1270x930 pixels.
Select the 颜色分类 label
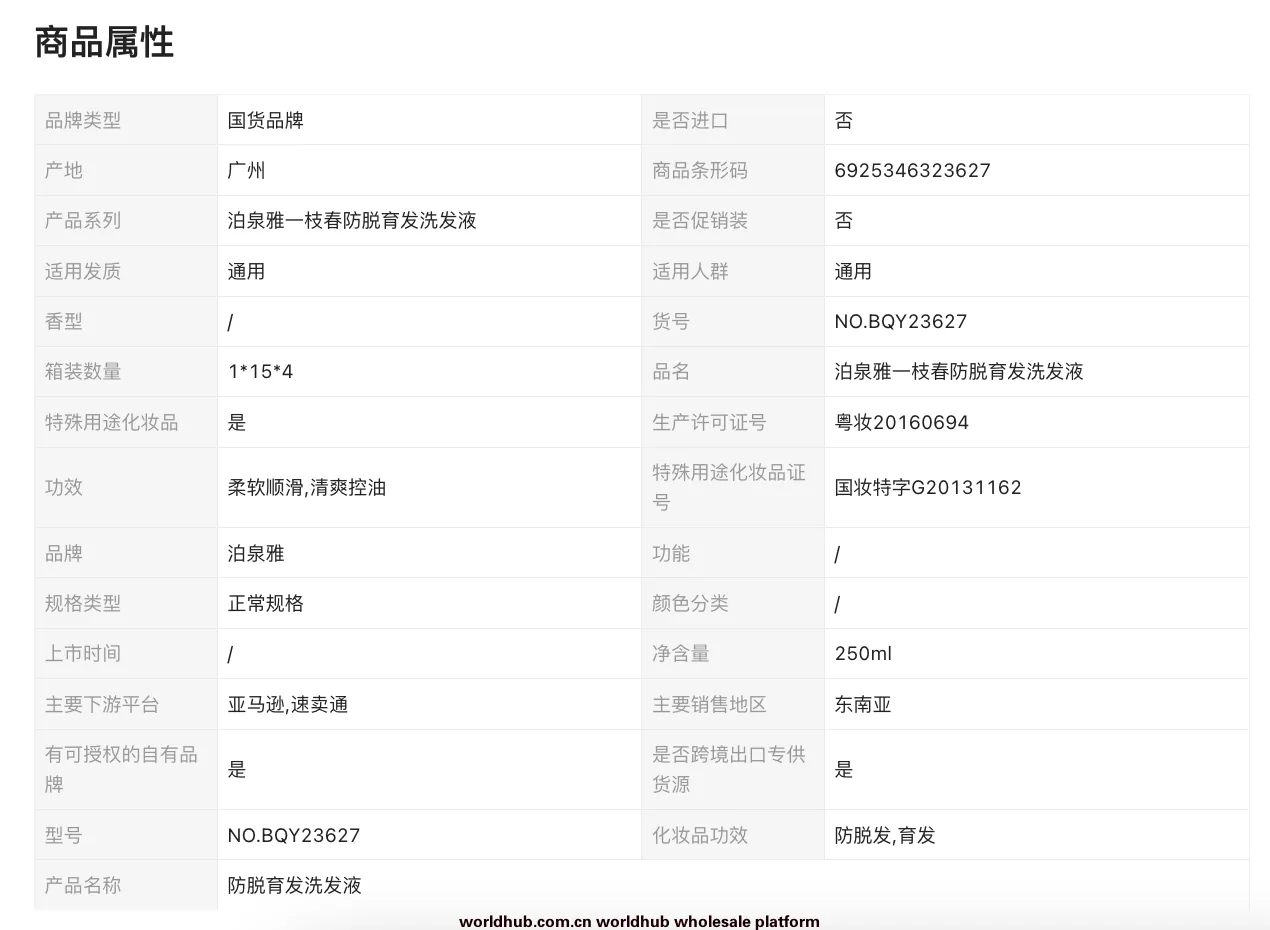coord(690,603)
